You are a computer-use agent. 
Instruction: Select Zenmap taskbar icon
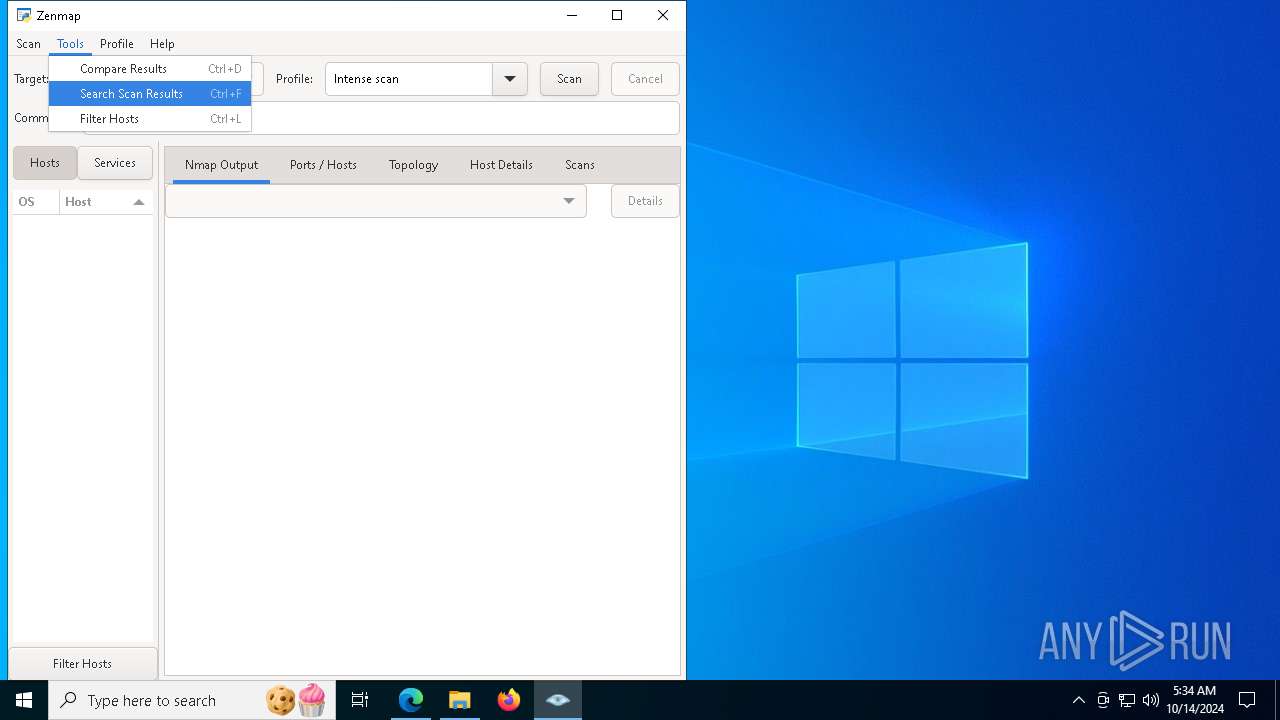click(558, 700)
